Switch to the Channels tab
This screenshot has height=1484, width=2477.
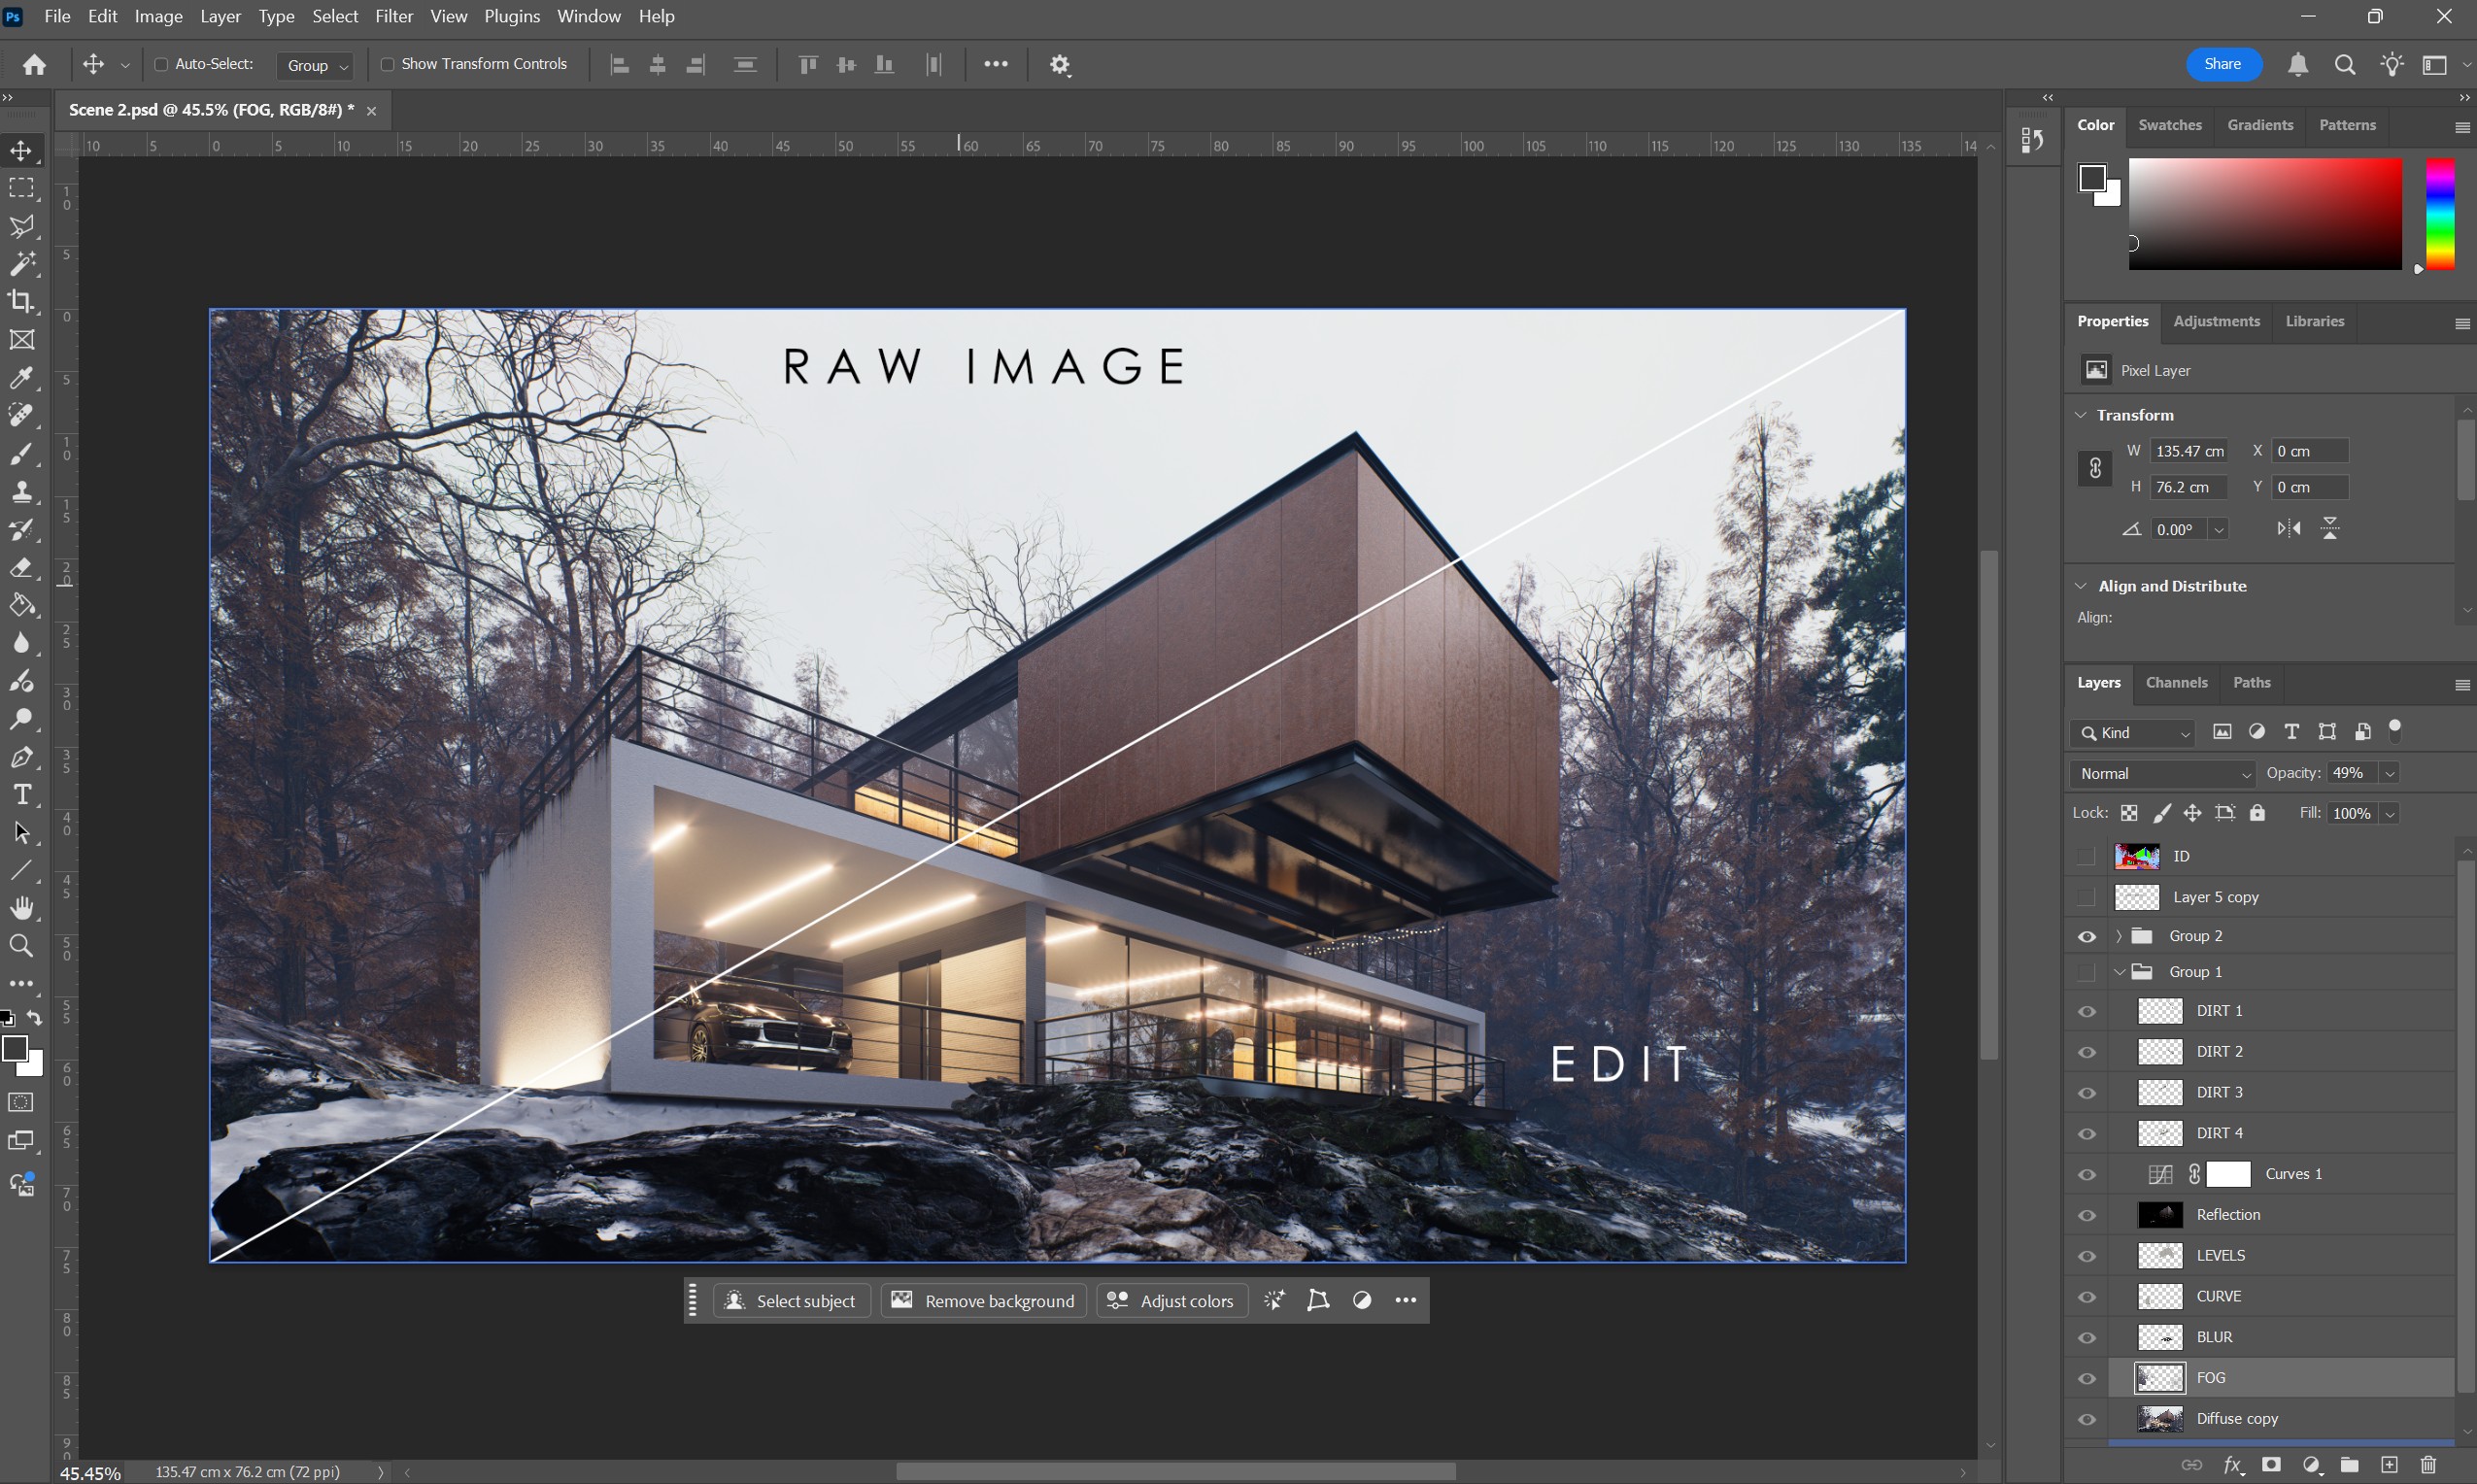tap(2176, 682)
